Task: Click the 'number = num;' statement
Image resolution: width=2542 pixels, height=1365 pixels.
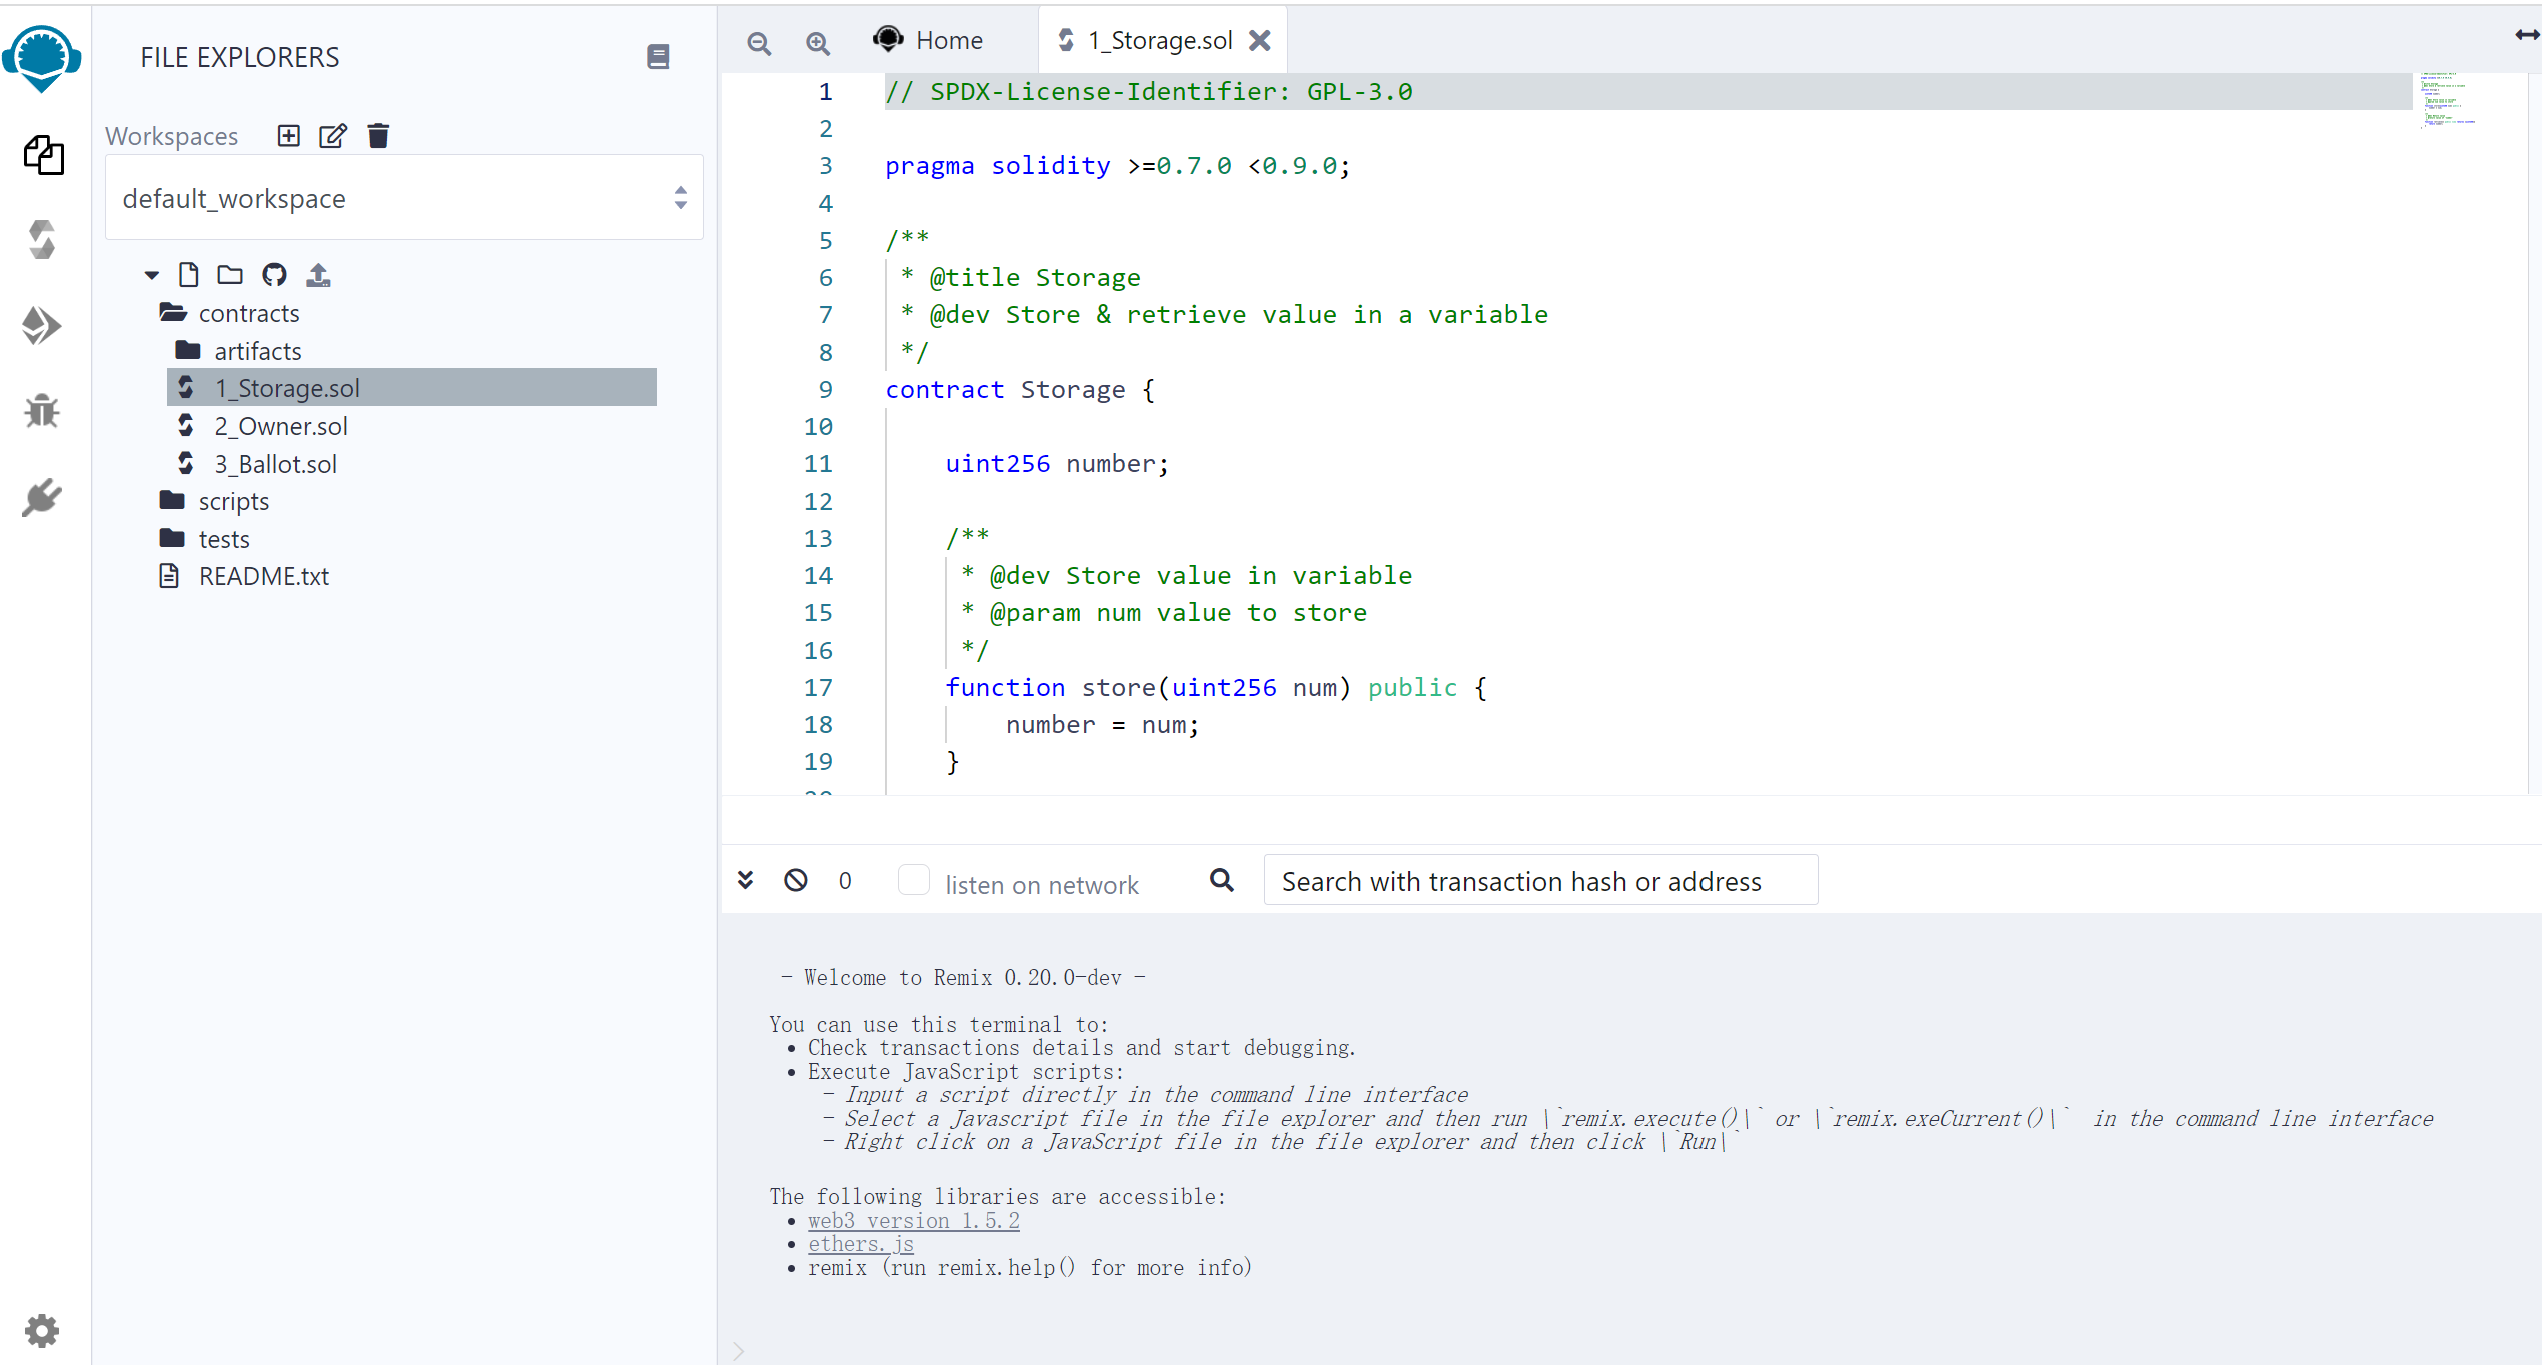Action: (1102, 725)
